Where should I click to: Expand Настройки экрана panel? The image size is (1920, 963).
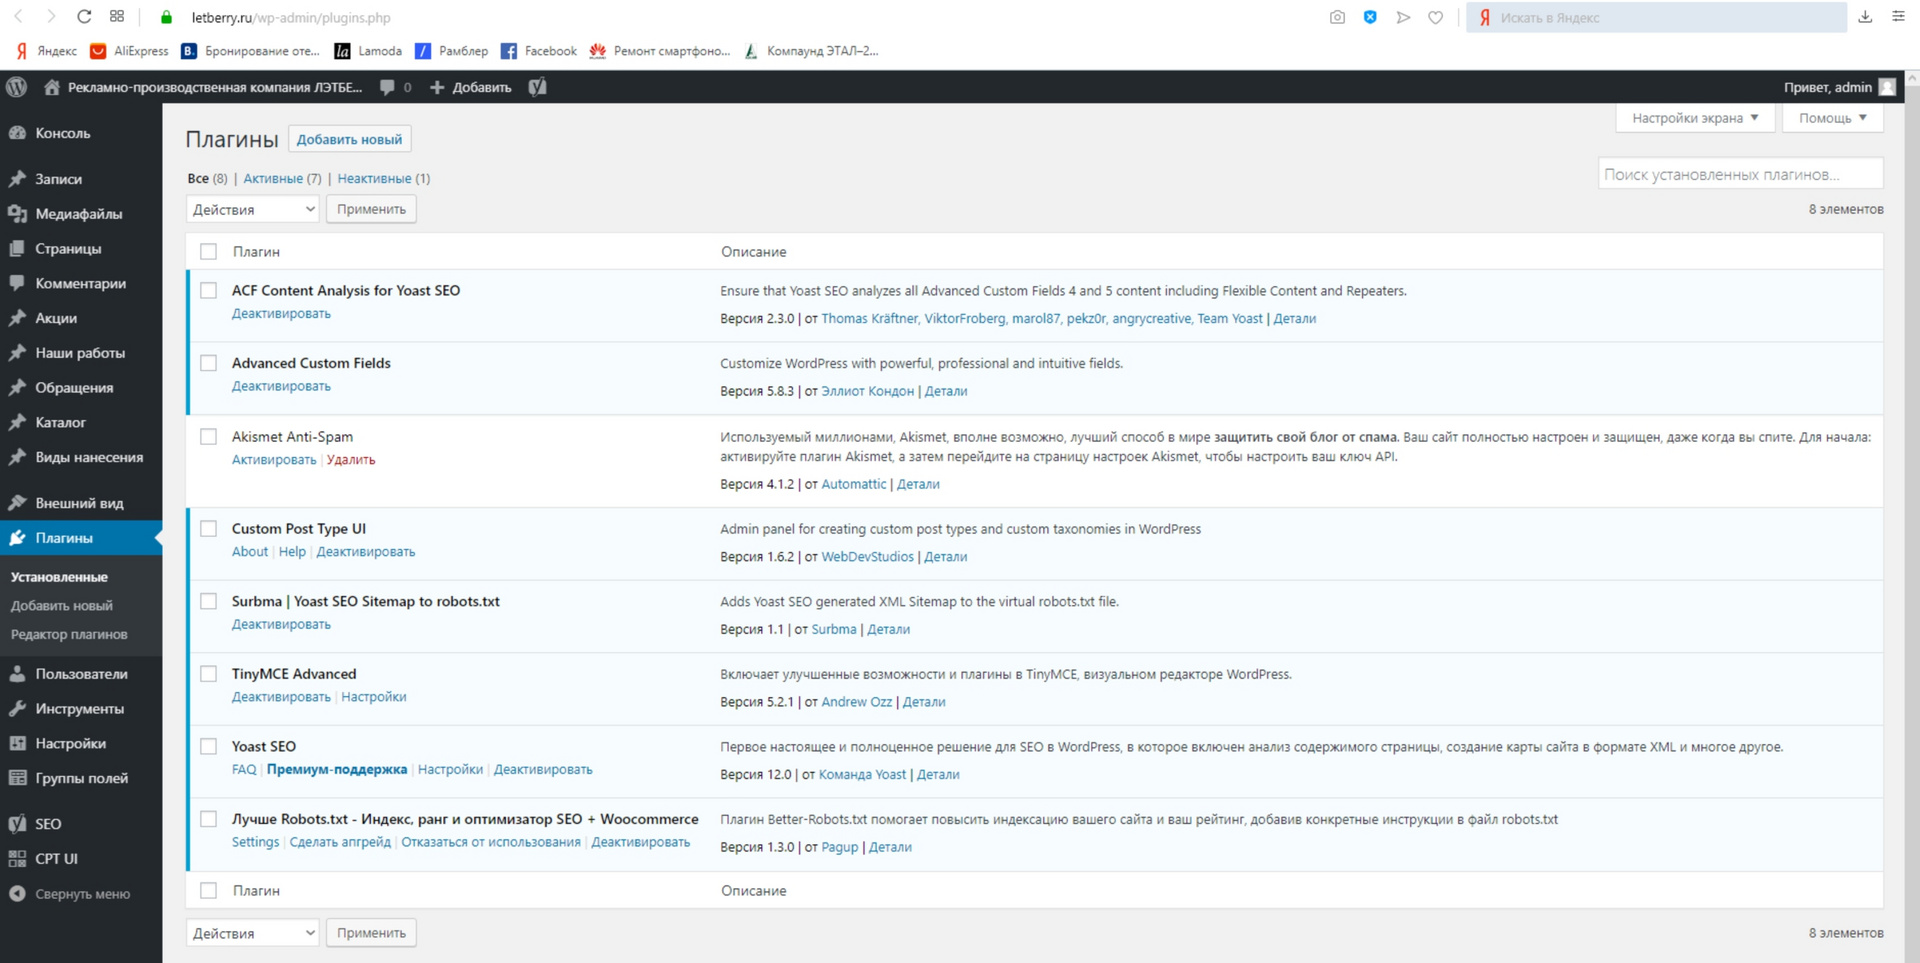tap(1695, 118)
